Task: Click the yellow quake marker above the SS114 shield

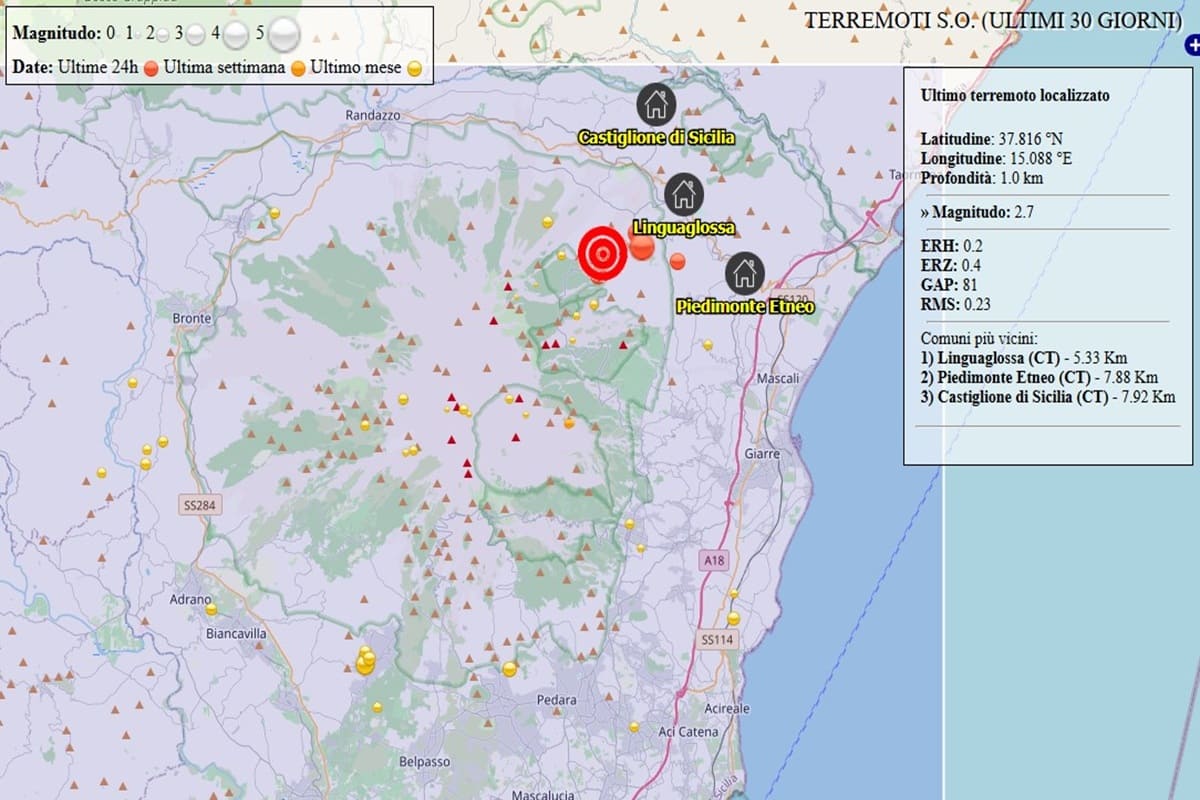Action: (x=733, y=618)
